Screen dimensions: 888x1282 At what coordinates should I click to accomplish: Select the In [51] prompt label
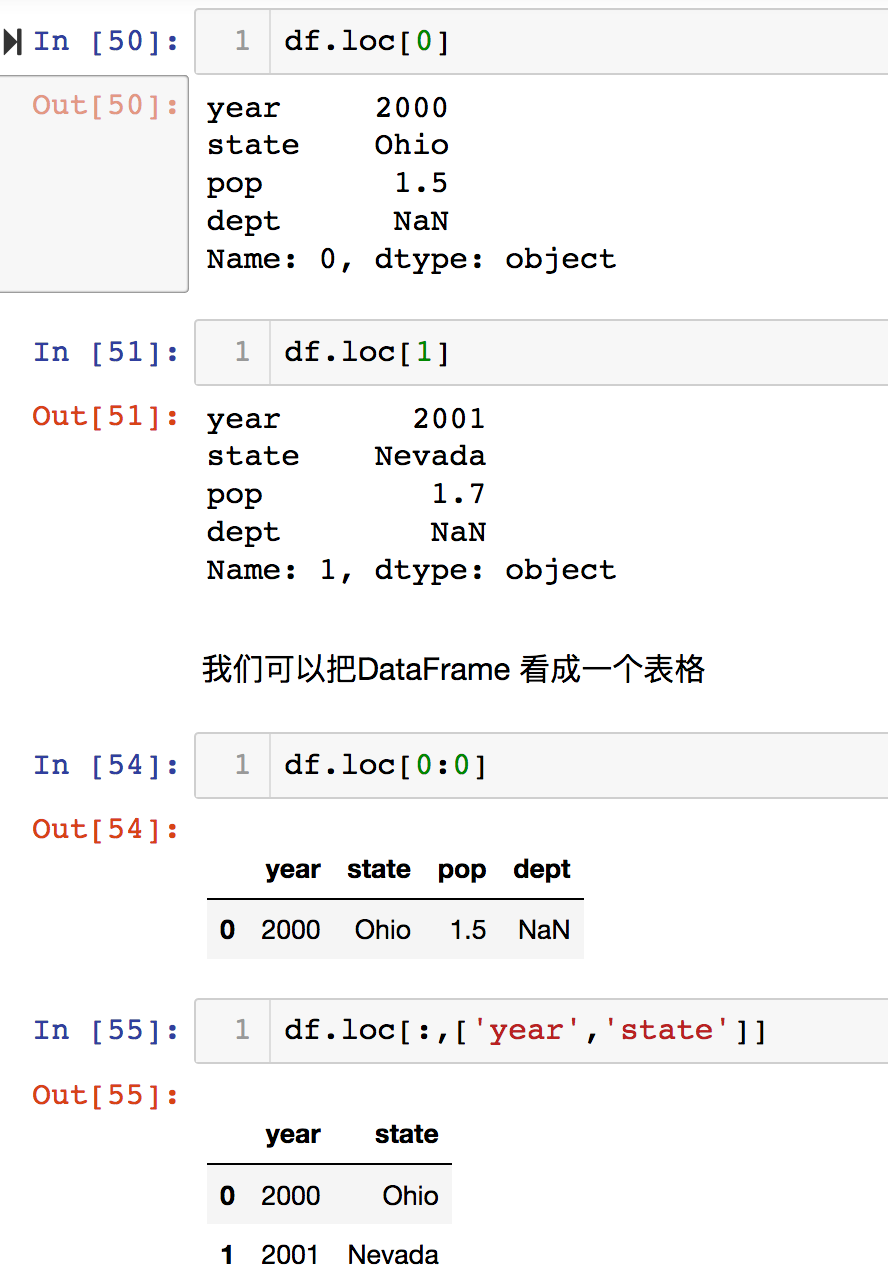coord(106,352)
